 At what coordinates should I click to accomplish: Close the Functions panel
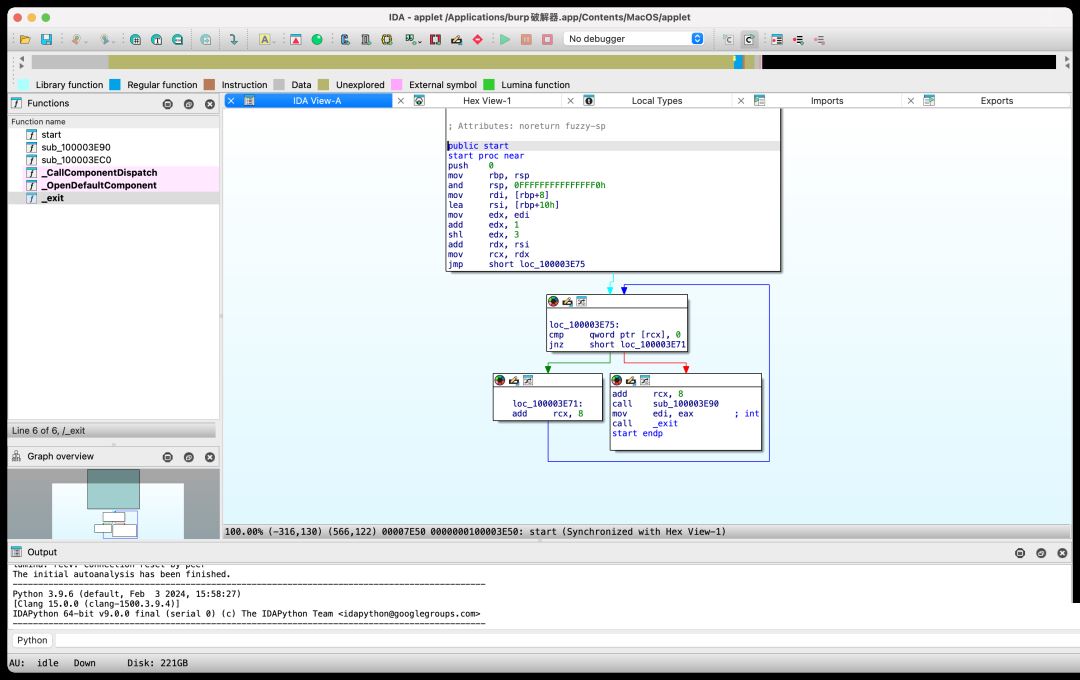tap(210, 104)
